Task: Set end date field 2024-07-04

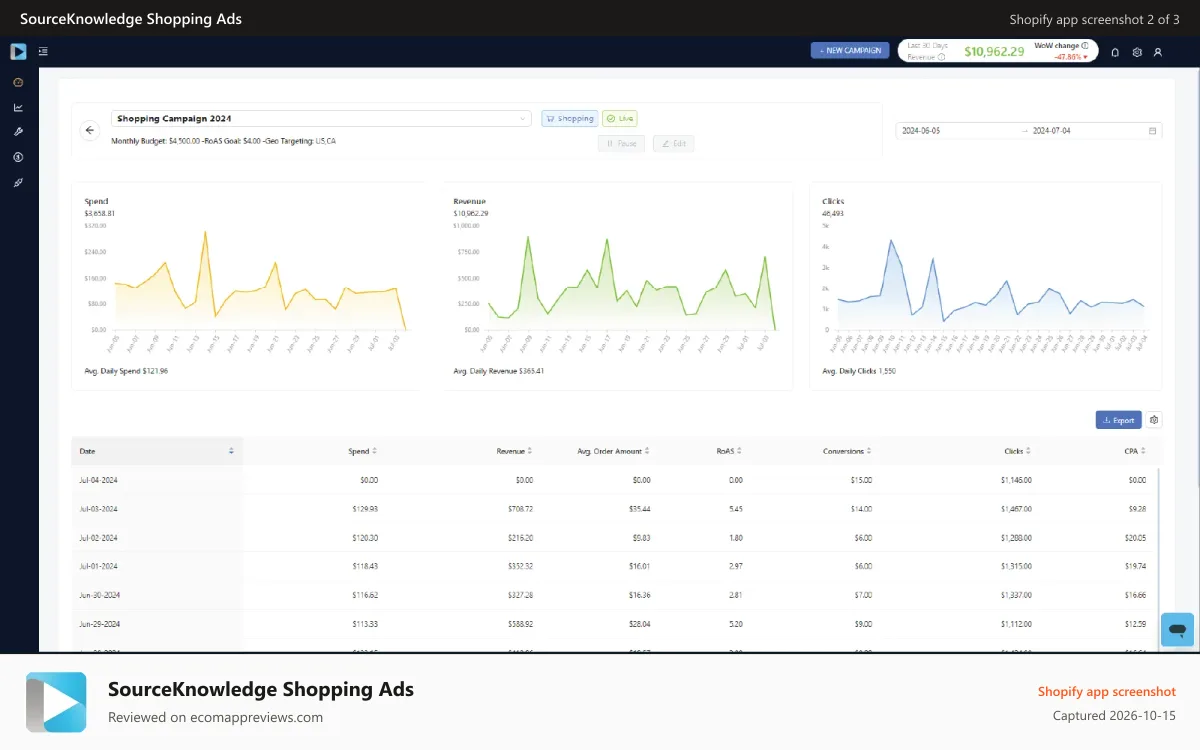Action: click(1086, 131)
